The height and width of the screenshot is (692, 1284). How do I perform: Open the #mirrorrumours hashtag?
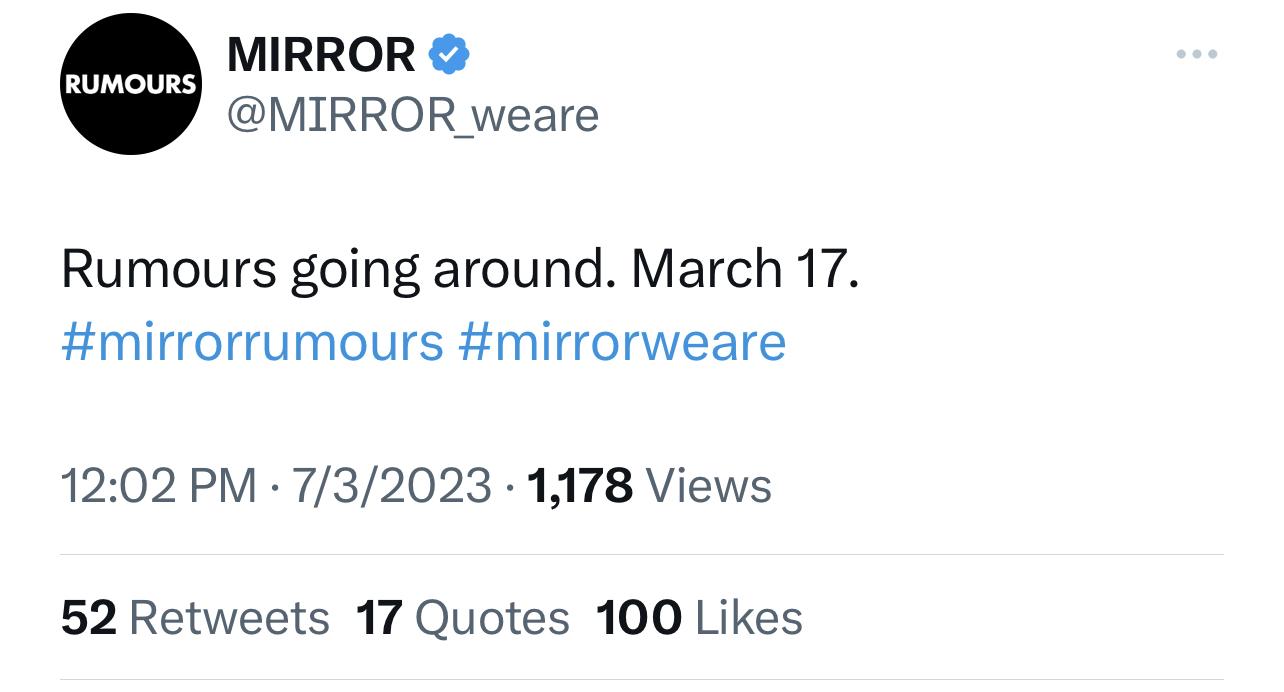[x=252, y=342]
